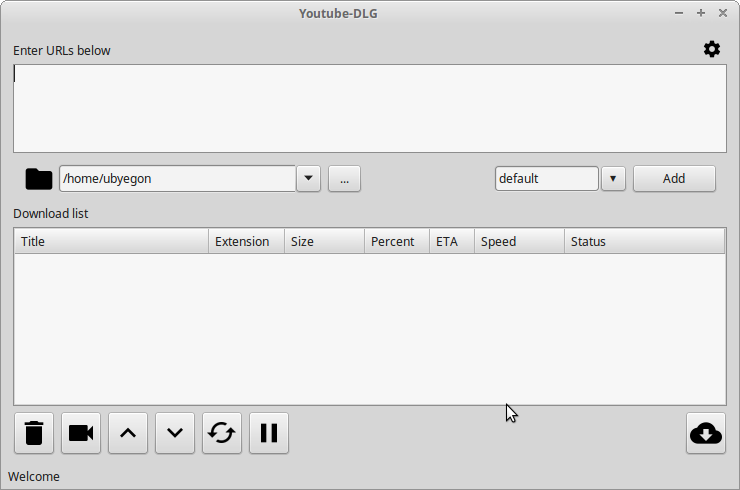Open settings via the gear icon

712,49
